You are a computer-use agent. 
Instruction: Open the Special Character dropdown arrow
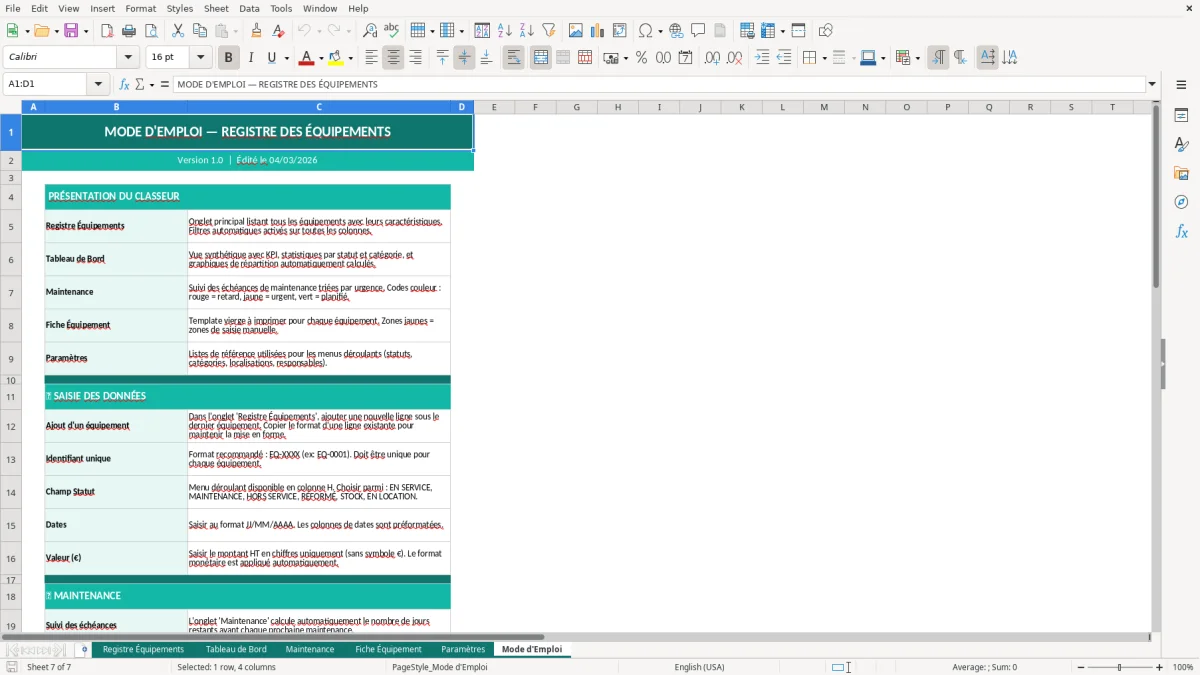coord(660,31)
